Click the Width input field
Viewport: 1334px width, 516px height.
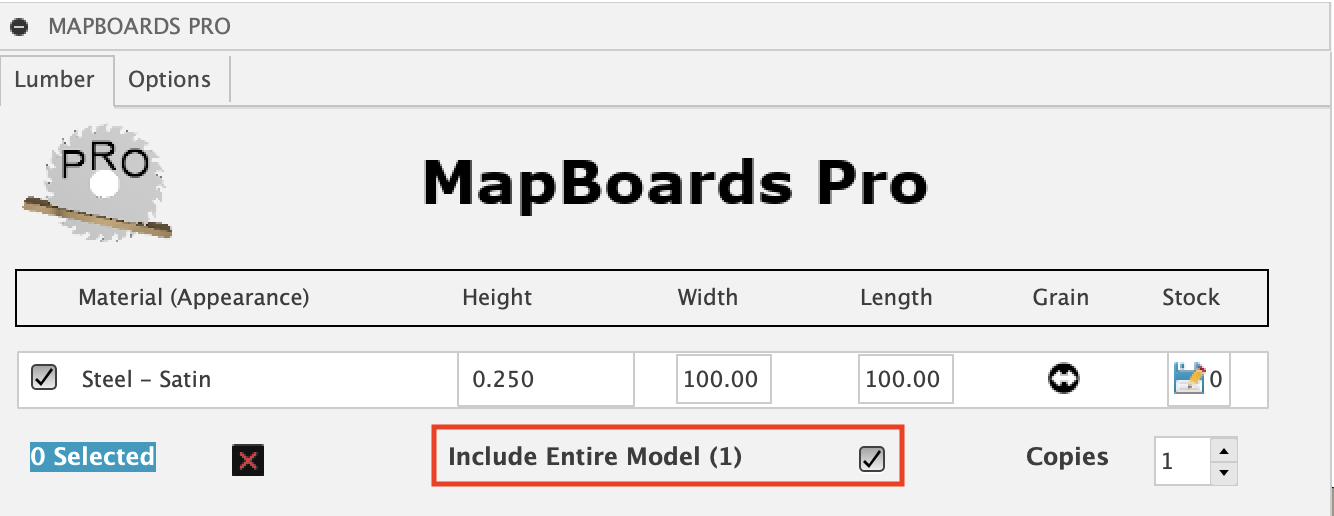pyautogui.click(x=723, y=379)
